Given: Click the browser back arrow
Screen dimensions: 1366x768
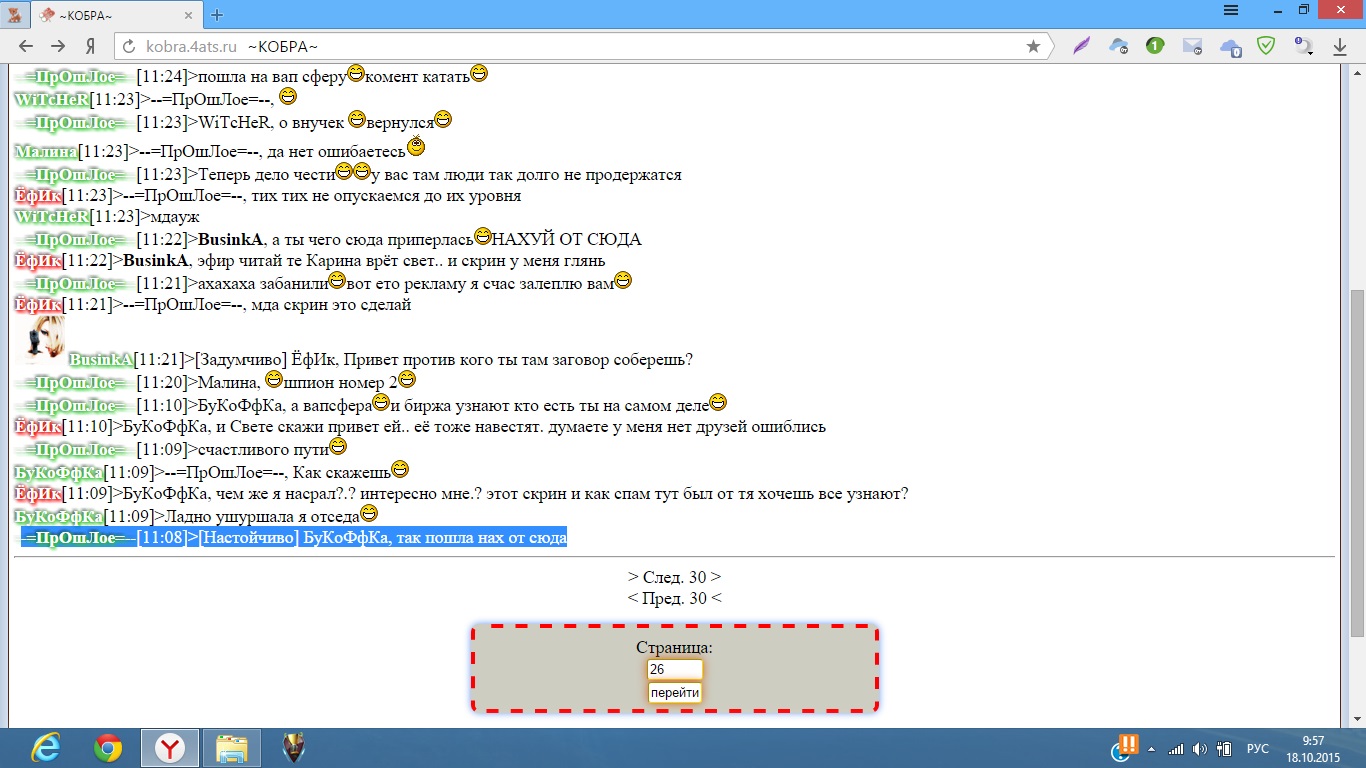Looking at the screenshot, I should click(x=26, y=46).
